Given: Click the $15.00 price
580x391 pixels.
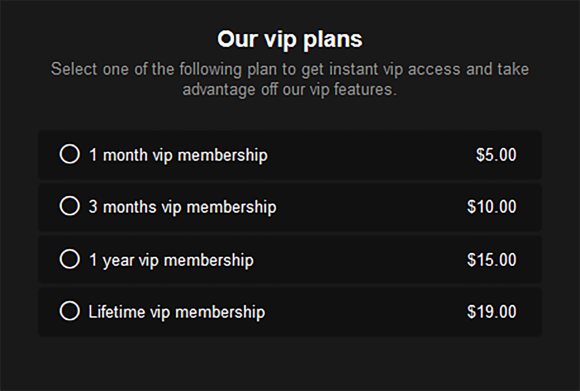Looking at the screenshot, I should [492, 260].
